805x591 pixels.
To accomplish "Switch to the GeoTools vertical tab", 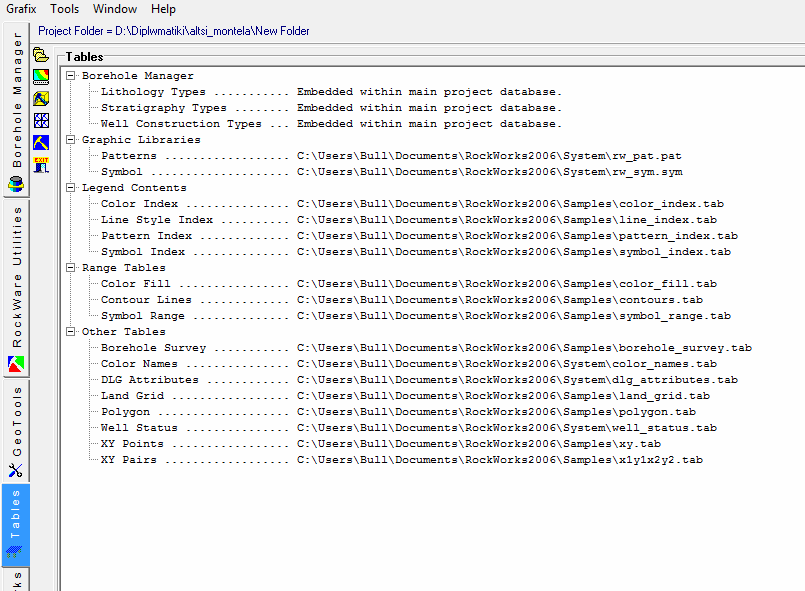I will (16, 430).
